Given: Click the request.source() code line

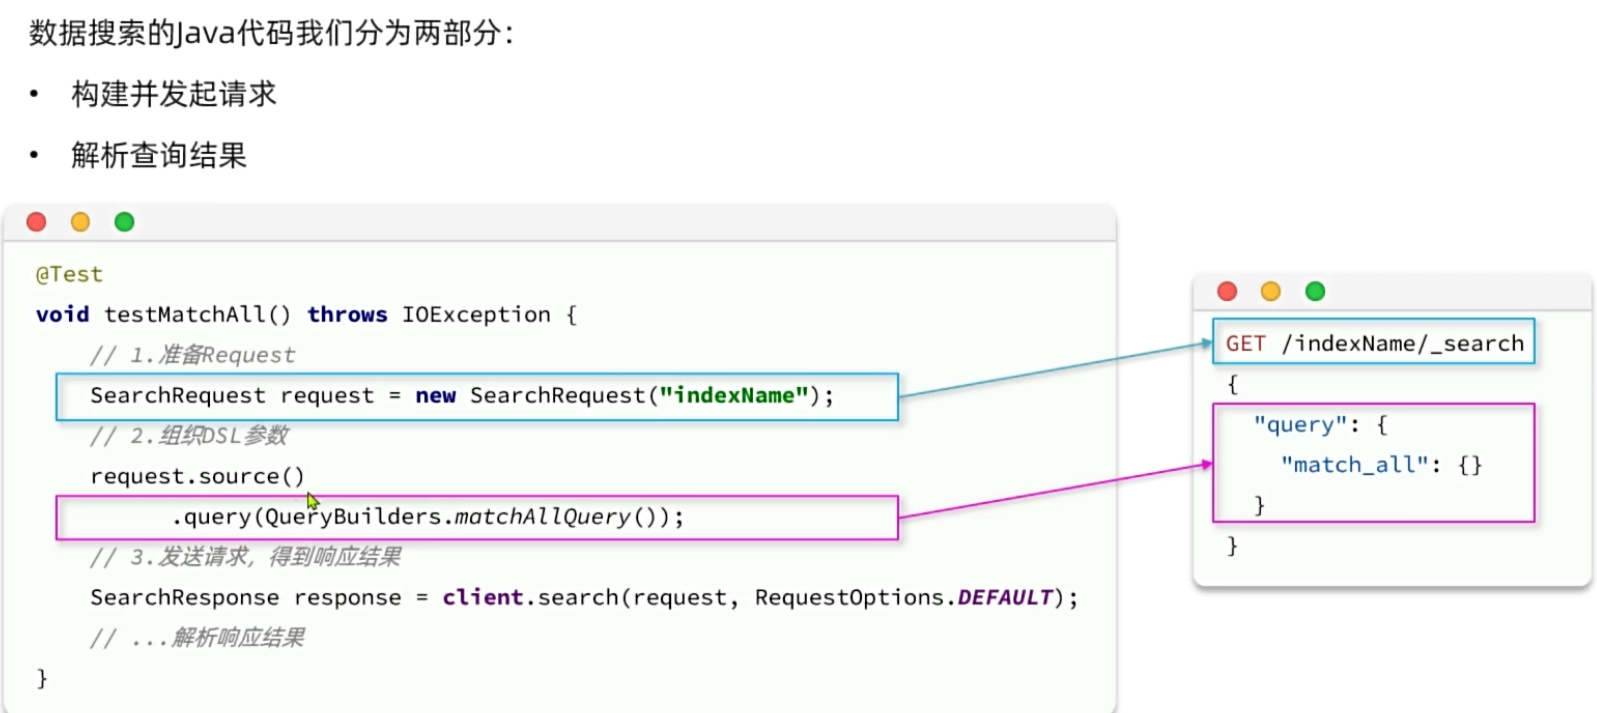Looking at the screenshot, I should click(197, 477).
